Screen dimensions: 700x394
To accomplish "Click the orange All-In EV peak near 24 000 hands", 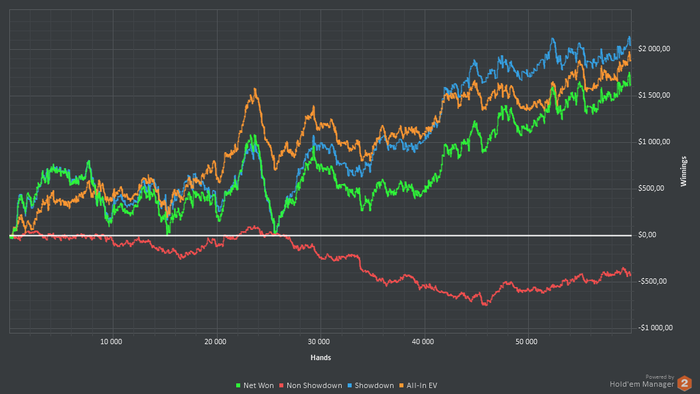I will point(255,90).
